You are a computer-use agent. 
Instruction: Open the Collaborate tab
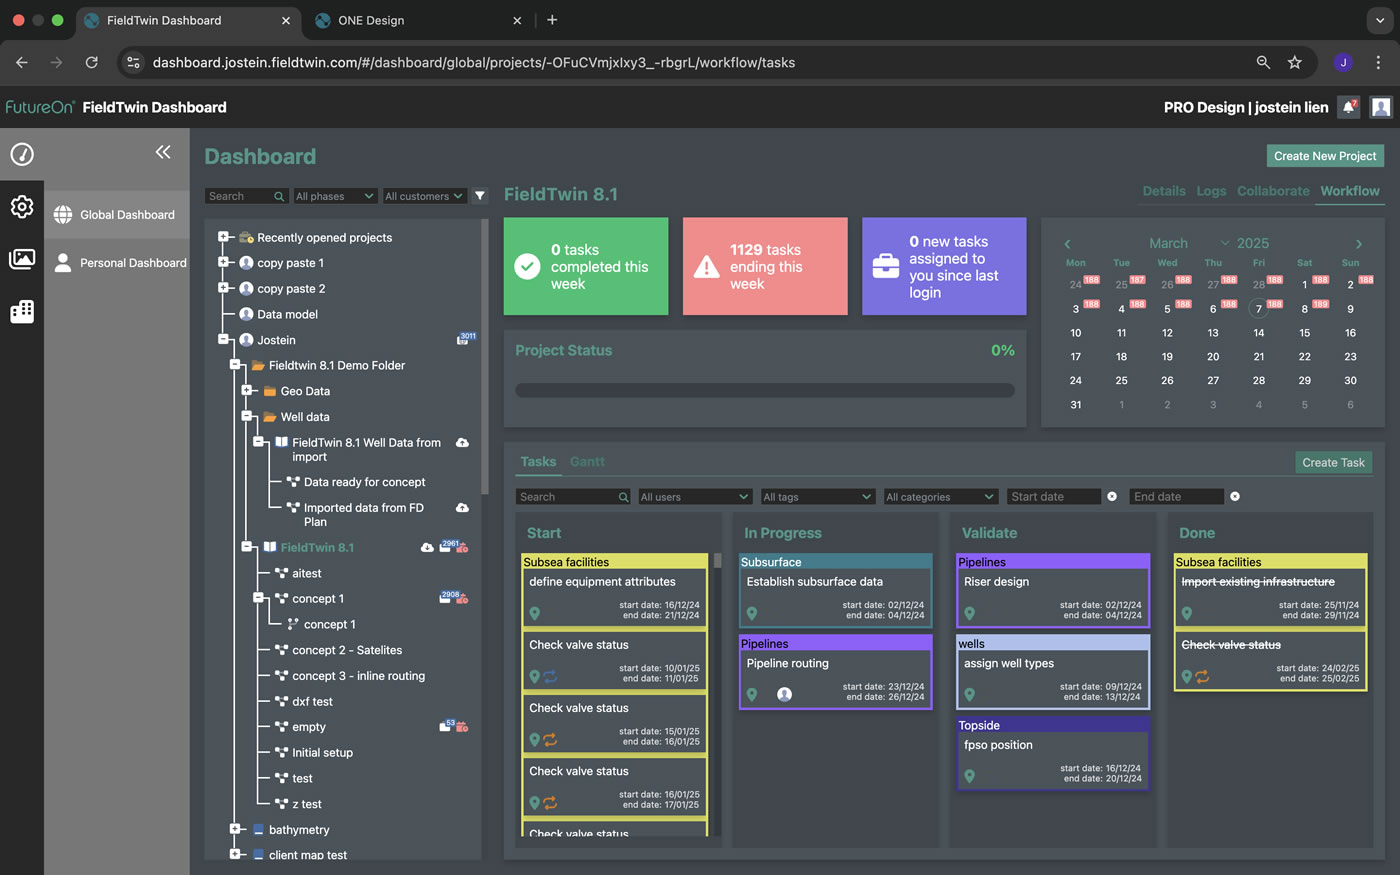pos(1272,191)
